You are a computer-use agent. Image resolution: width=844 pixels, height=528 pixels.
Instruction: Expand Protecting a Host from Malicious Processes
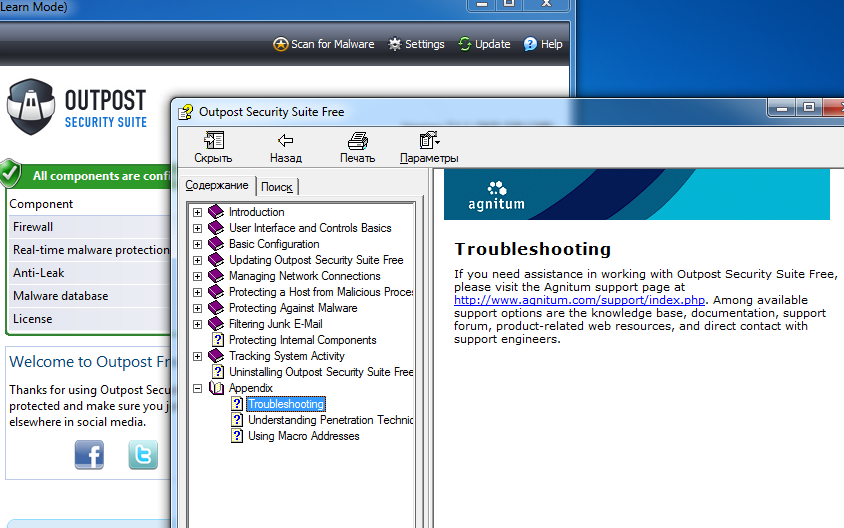pos(198,293)
